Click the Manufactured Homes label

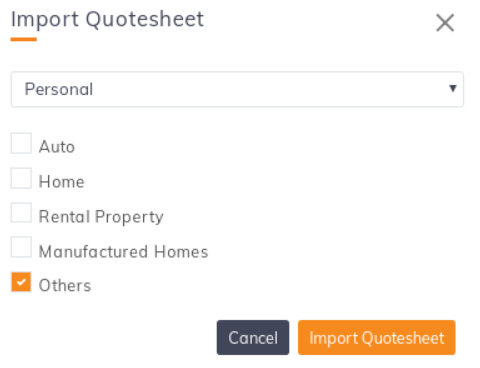tap(123, 252)
